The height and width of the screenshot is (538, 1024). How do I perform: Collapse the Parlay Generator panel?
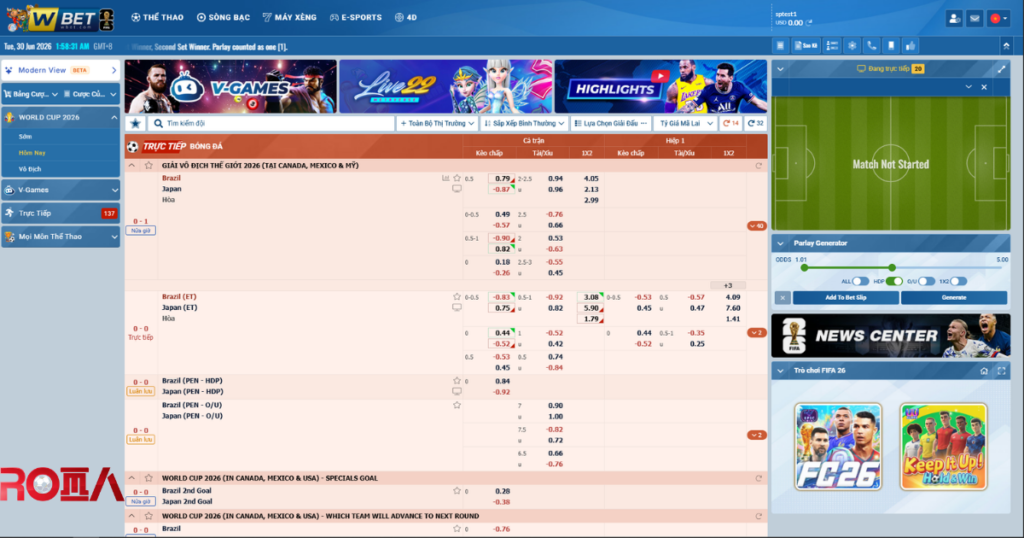[x=780, y=243]
